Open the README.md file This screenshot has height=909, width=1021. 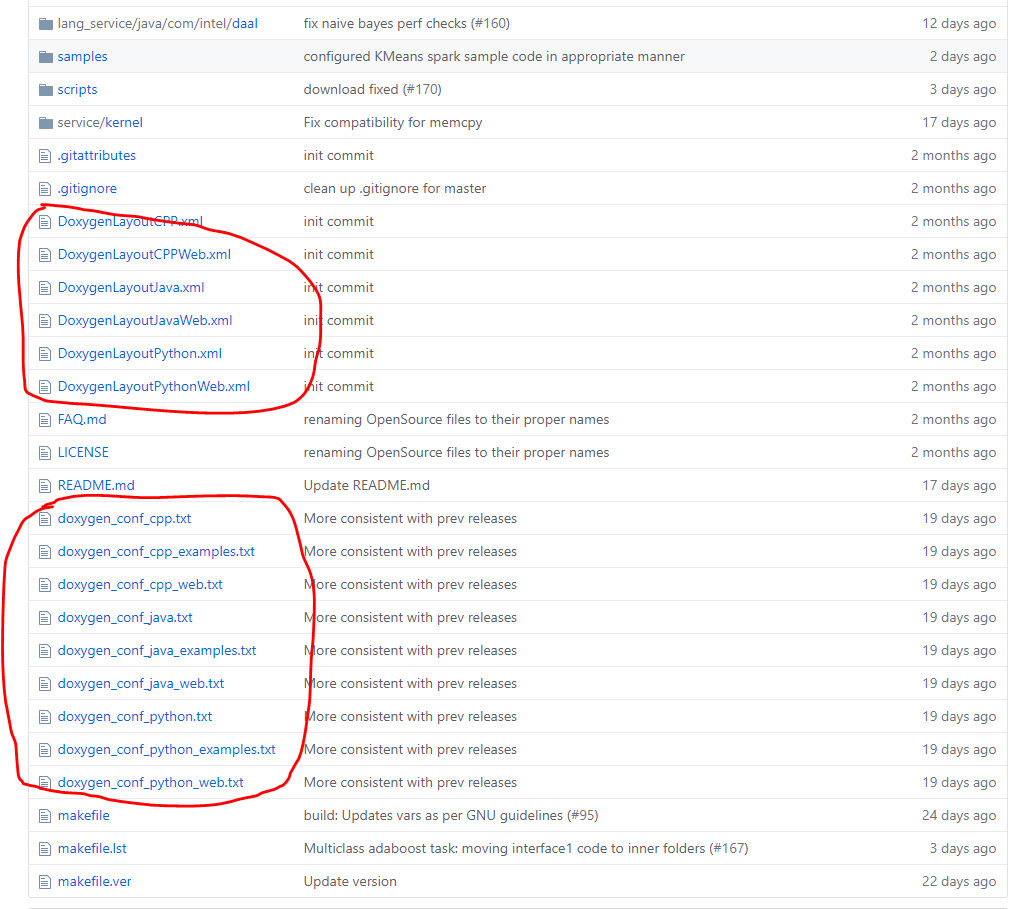[96, 485]
